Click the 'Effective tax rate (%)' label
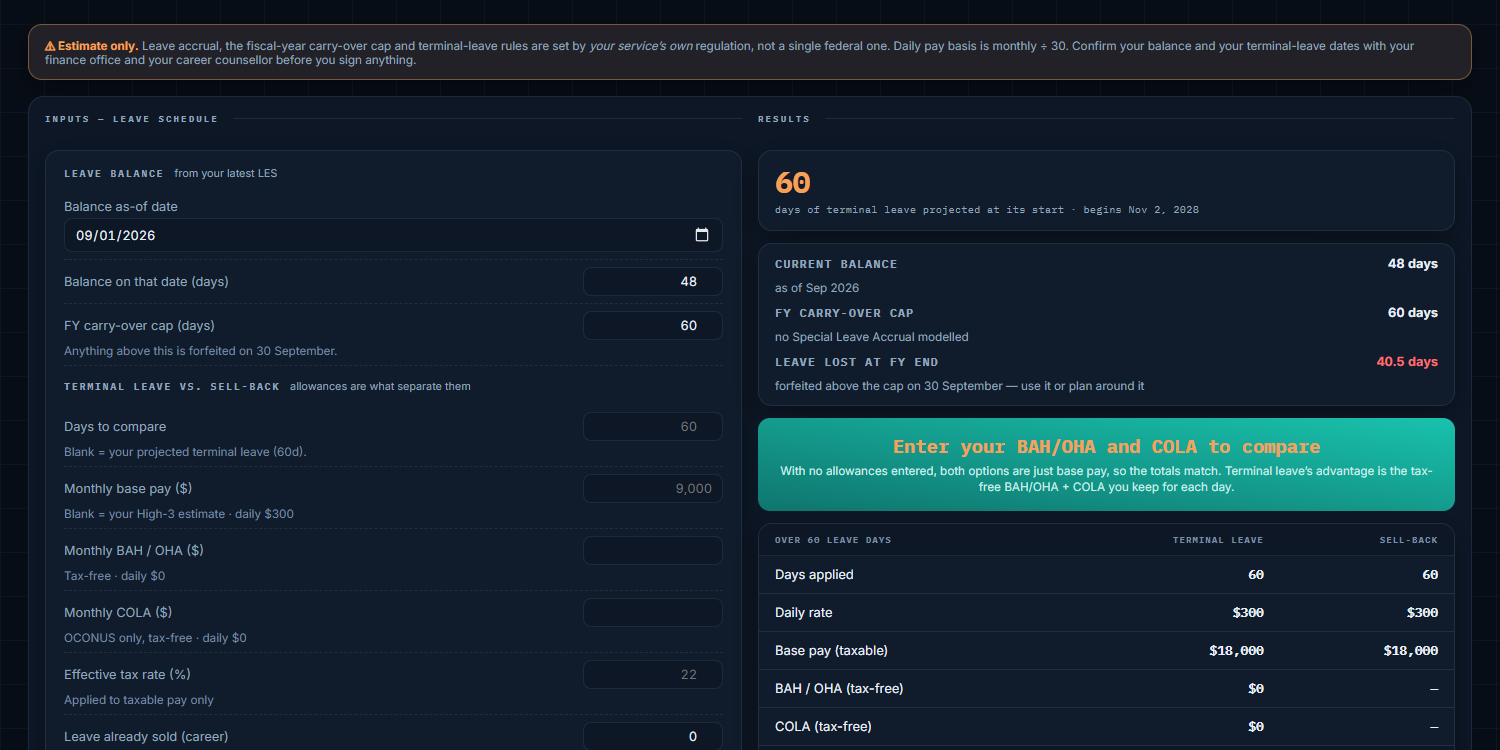The image size is (1500, 750). 127,675
